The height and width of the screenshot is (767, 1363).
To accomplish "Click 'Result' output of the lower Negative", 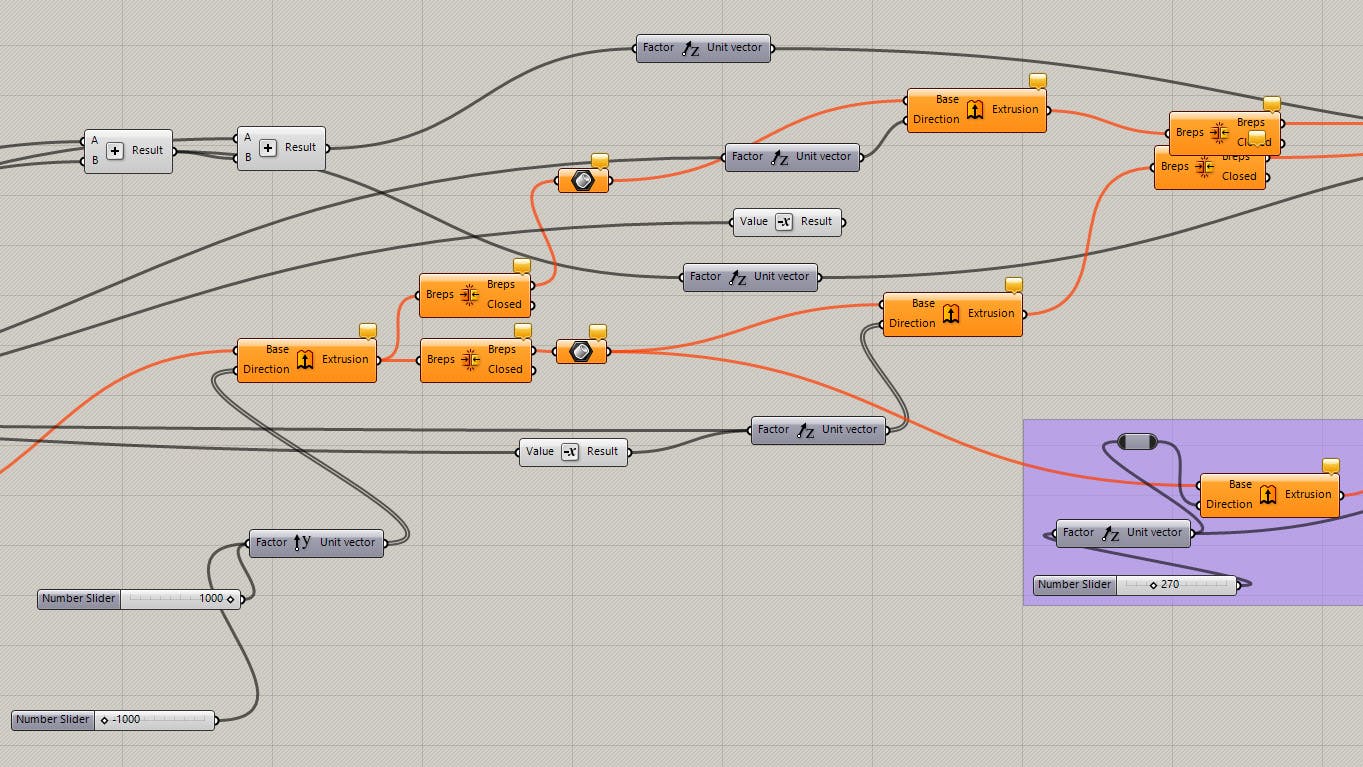I will [602, 452].
